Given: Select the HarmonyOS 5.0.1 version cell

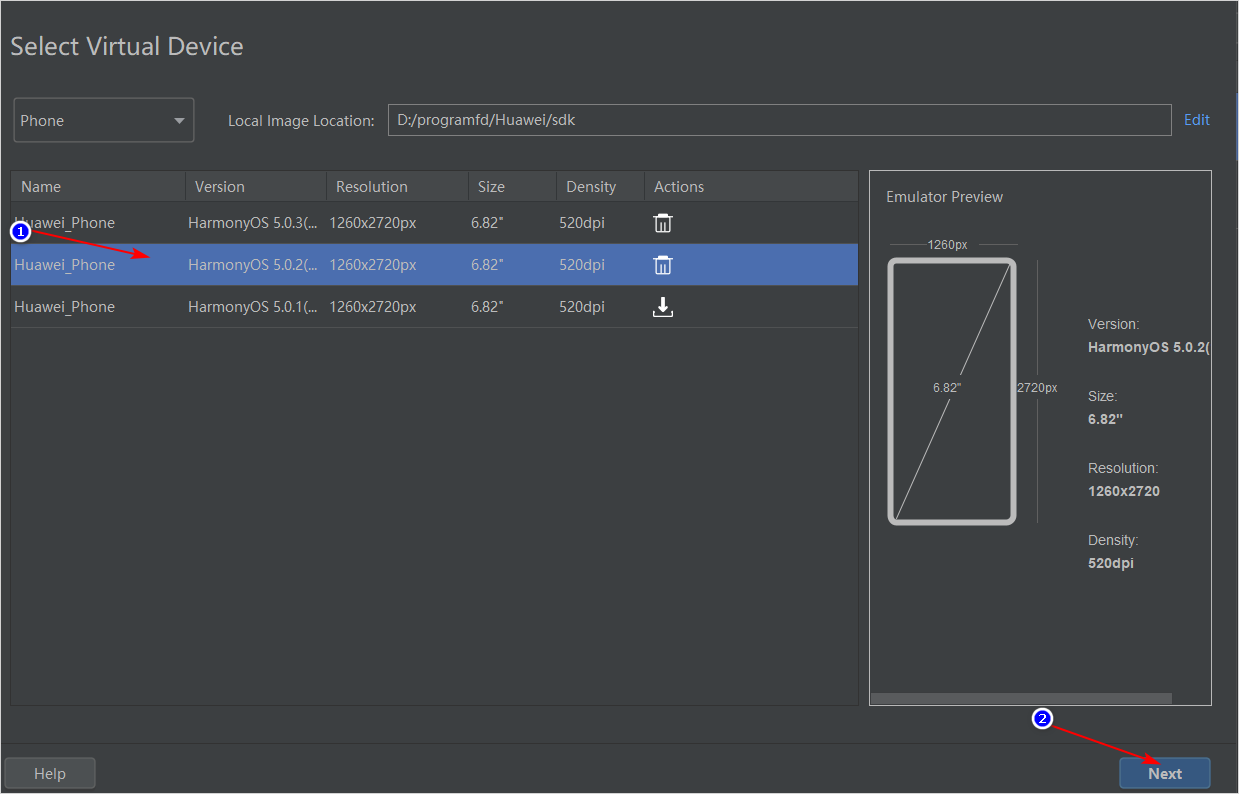Looking at the screenshot, I should [254, 307].
